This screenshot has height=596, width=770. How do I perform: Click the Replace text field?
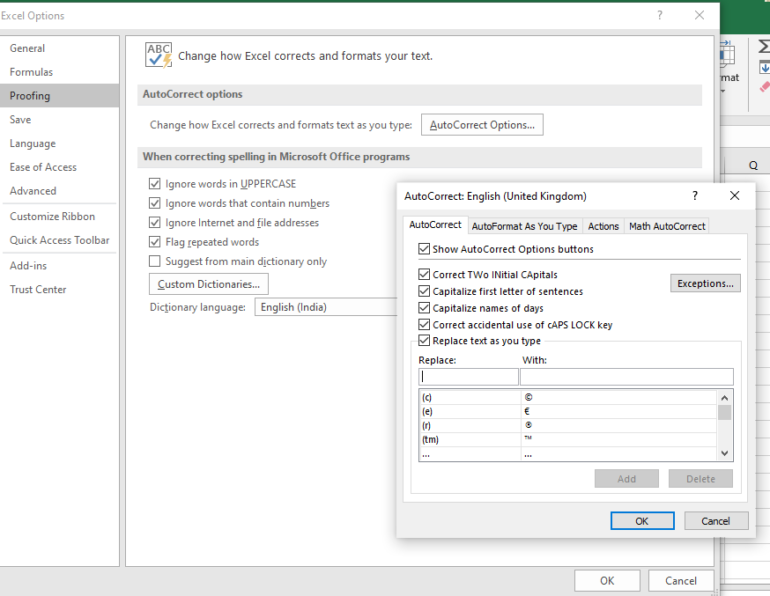tap(468, 377)
